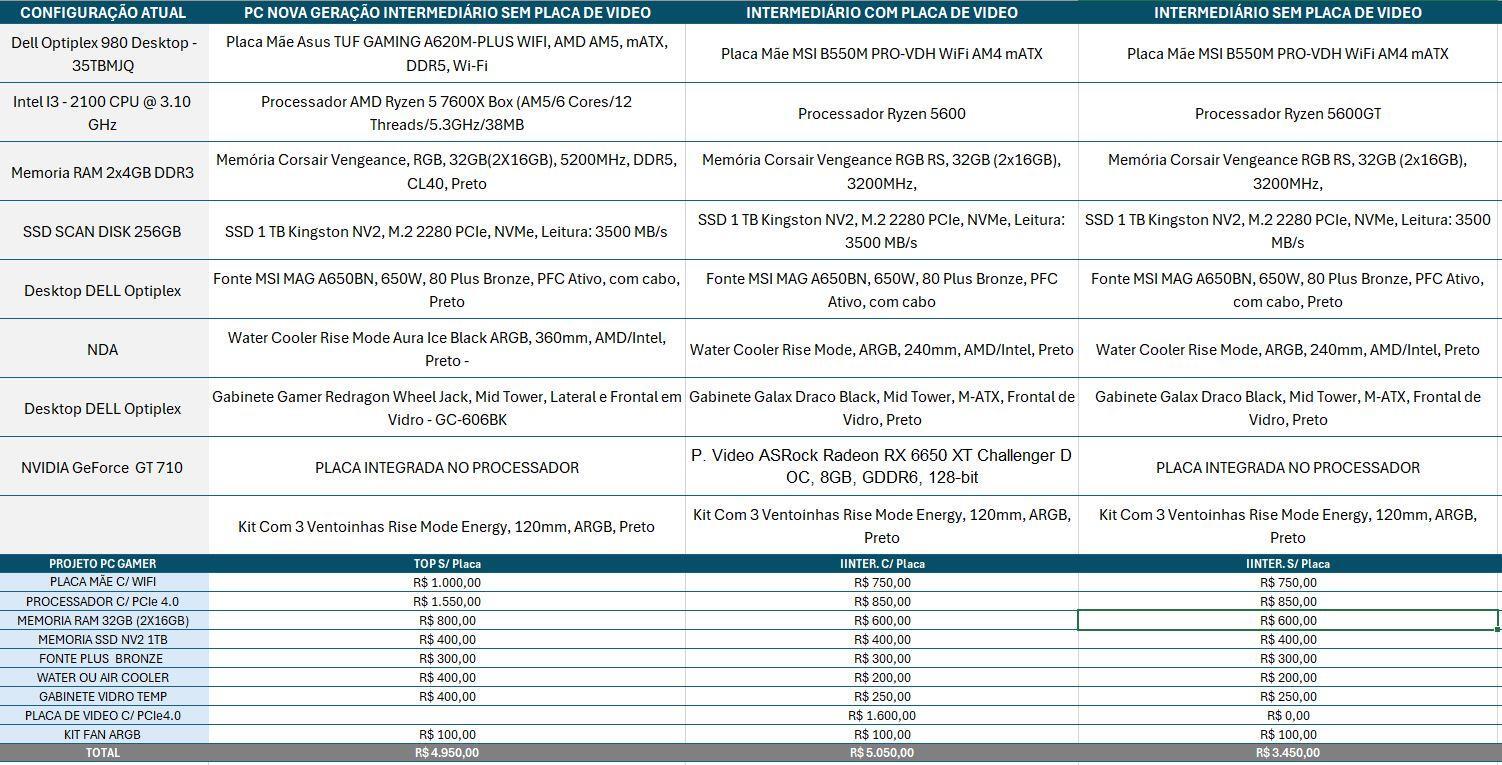
Task: Click Water Cooler Aura Ice Black 360mm cell
Action: [447, 349]
